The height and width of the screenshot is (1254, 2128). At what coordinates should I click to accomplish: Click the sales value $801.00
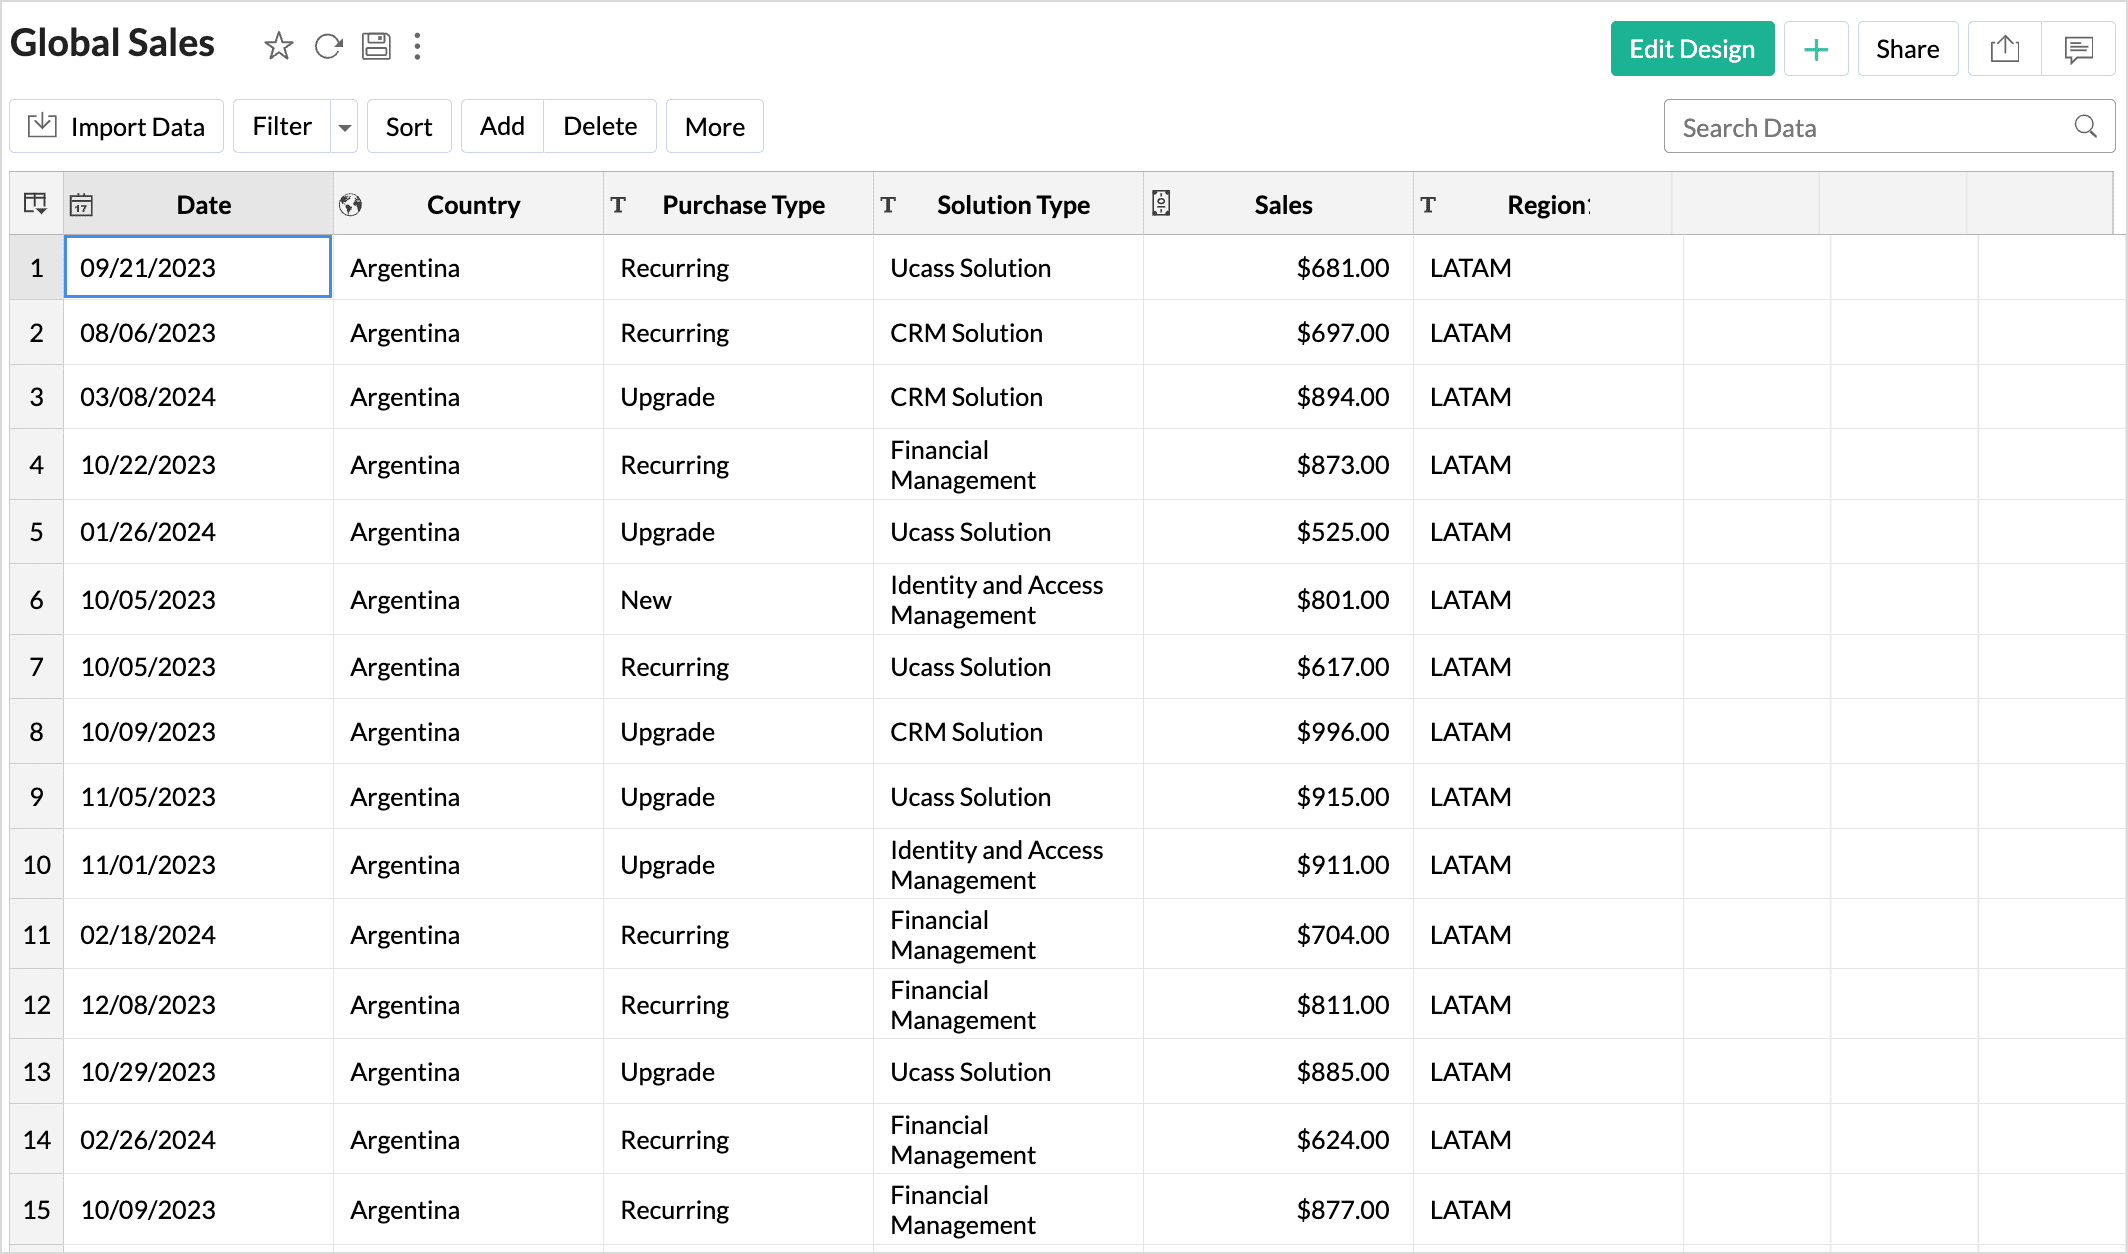1342,600
